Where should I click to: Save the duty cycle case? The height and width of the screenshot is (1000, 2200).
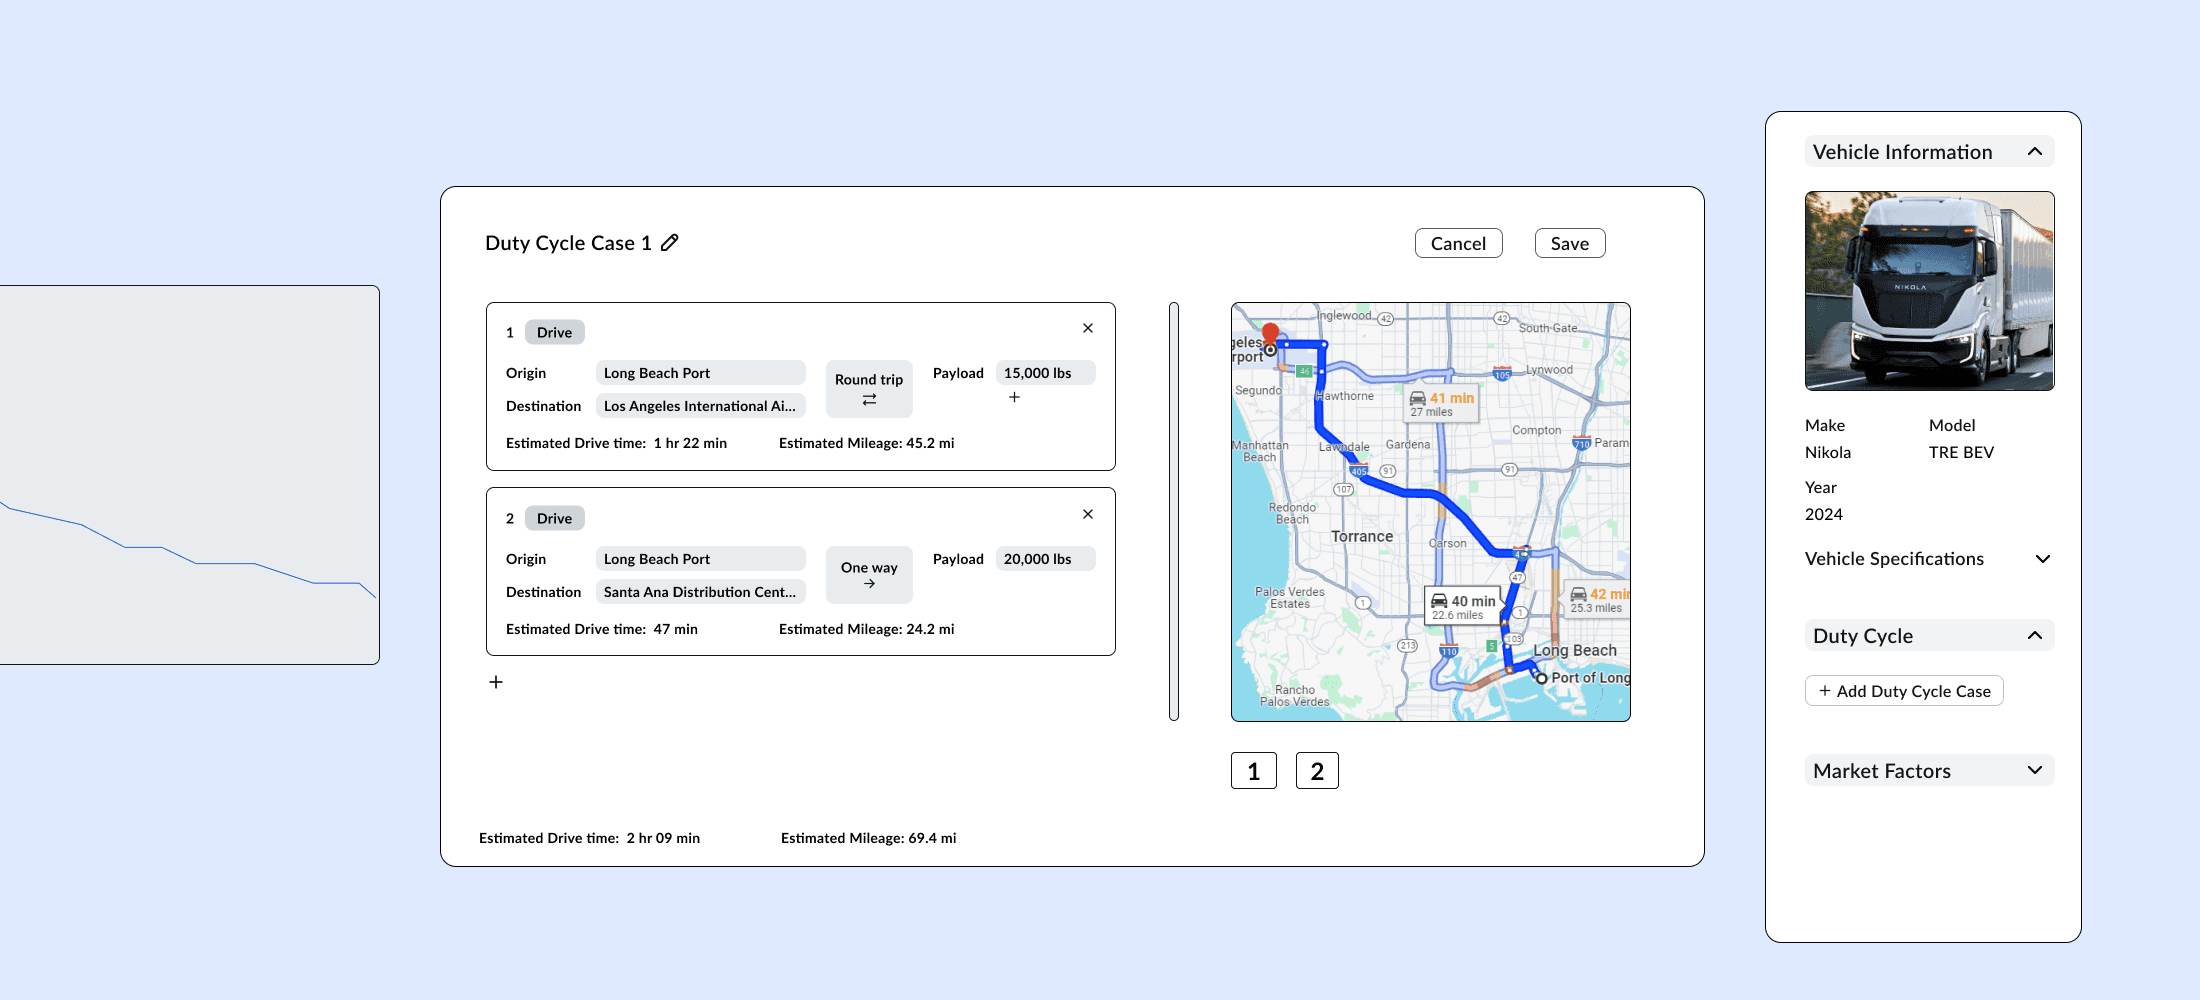(1570, 243)
